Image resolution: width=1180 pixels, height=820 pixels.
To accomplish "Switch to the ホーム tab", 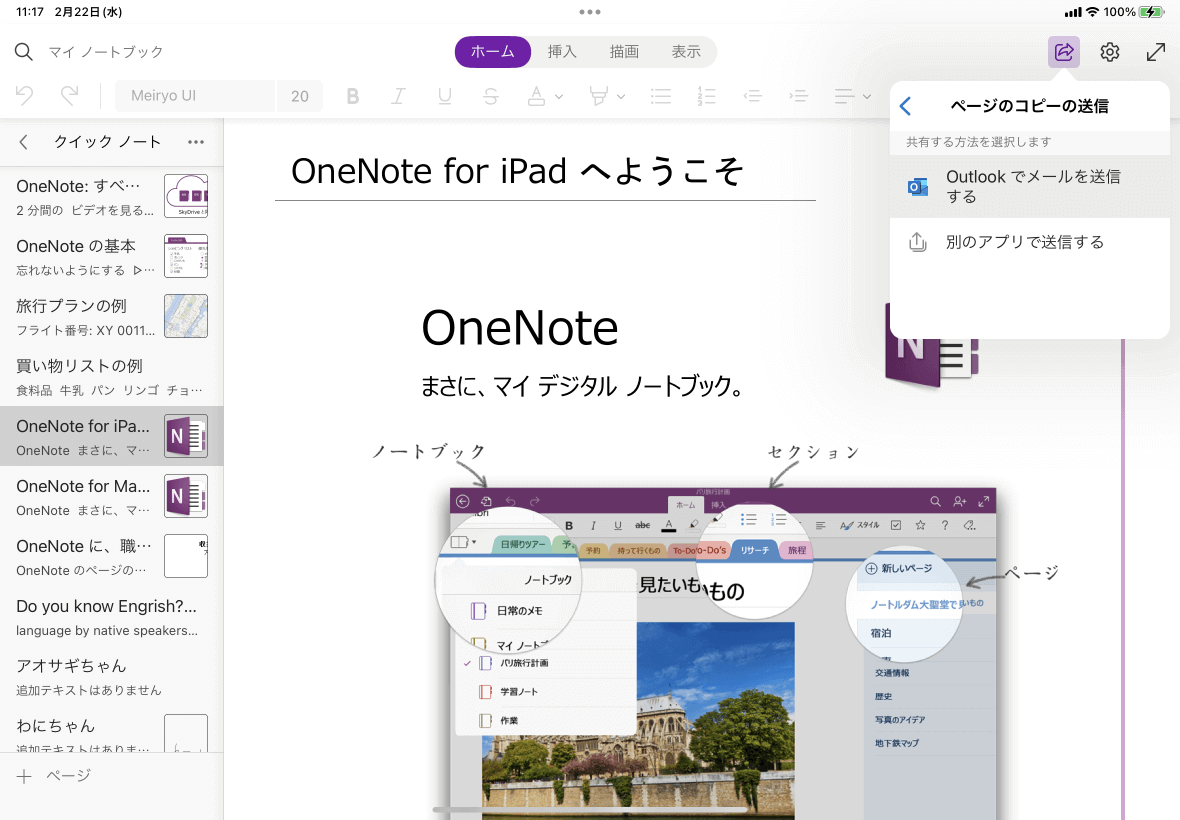I will click(x=493, y=52).
